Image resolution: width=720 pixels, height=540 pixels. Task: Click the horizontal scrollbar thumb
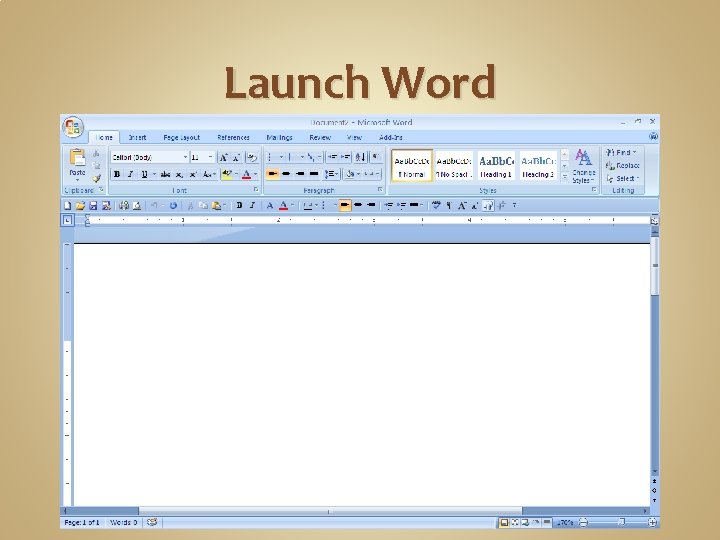pos(330,511)
